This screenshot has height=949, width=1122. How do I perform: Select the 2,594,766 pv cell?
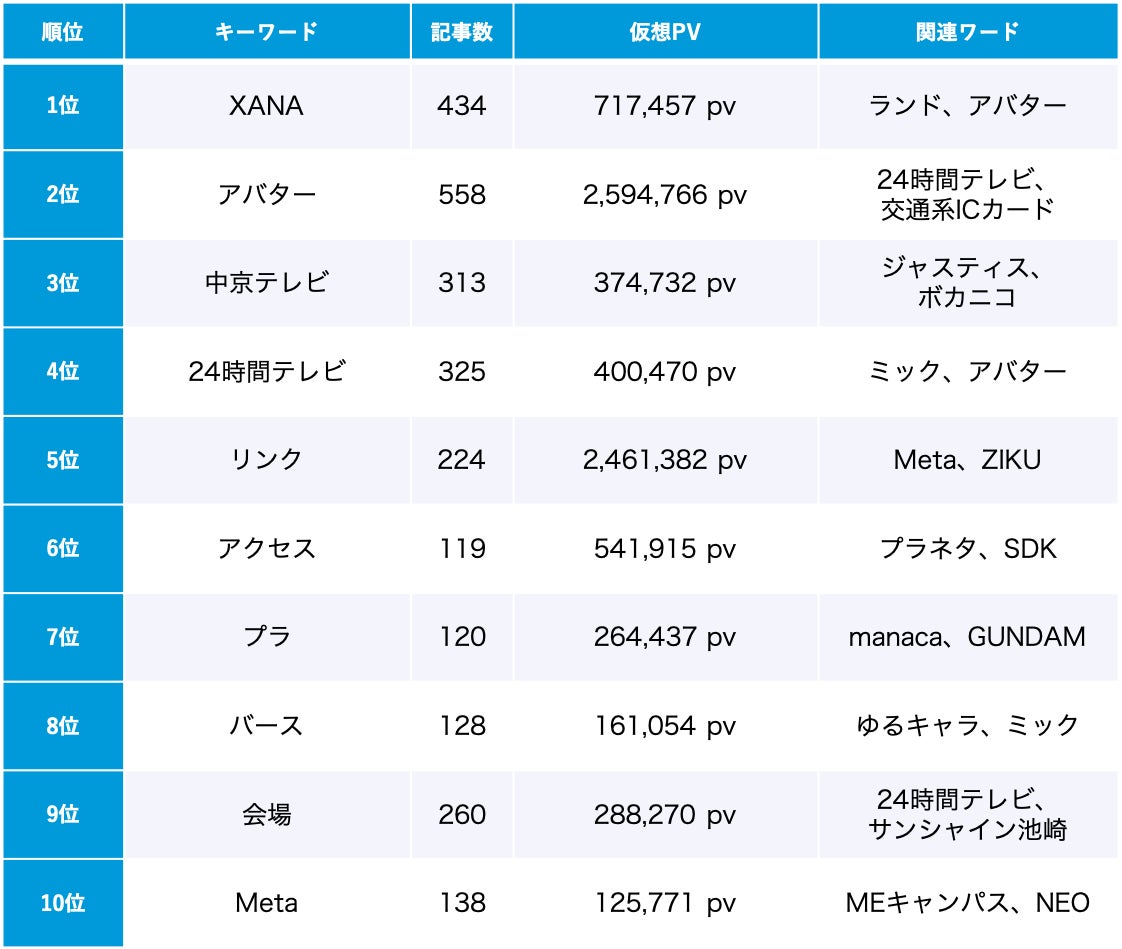click(665, 194)
